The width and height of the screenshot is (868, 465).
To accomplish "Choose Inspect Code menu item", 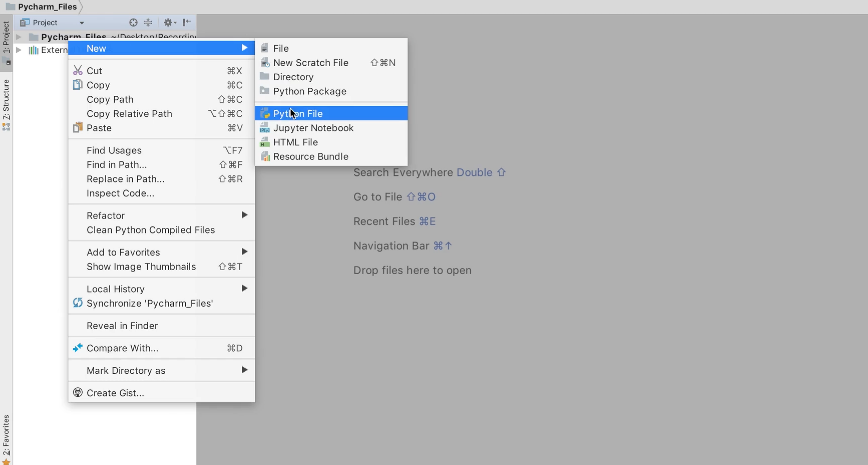I will point(161,193).
